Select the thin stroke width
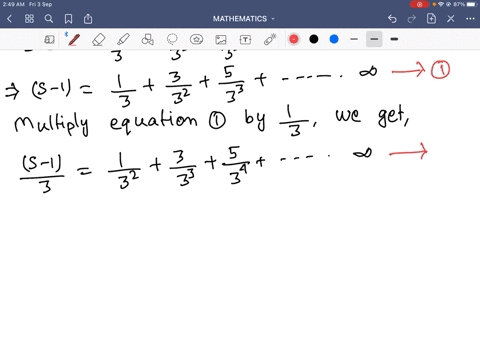Image resolution: width=480 pixels, height=360 pixels. coord(354,39)
